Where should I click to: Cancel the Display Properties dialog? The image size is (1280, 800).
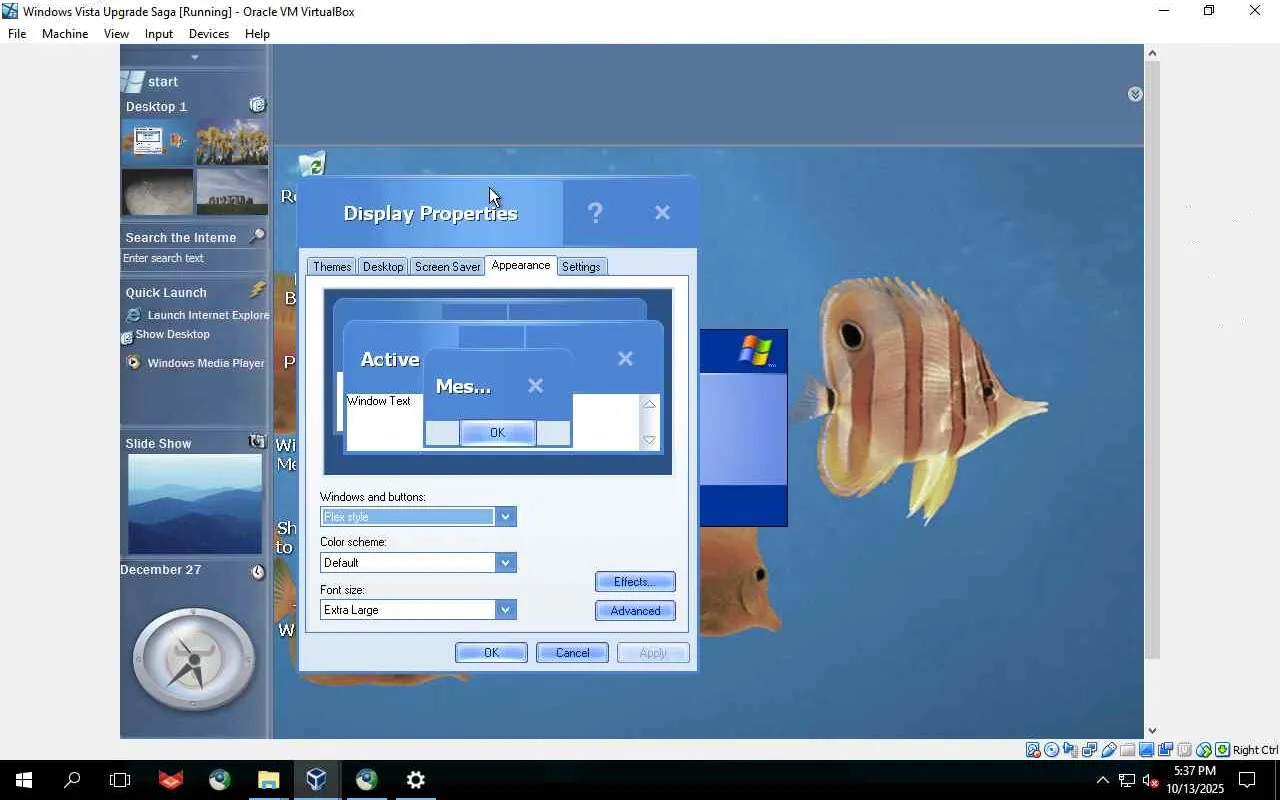tap(572, 653)
